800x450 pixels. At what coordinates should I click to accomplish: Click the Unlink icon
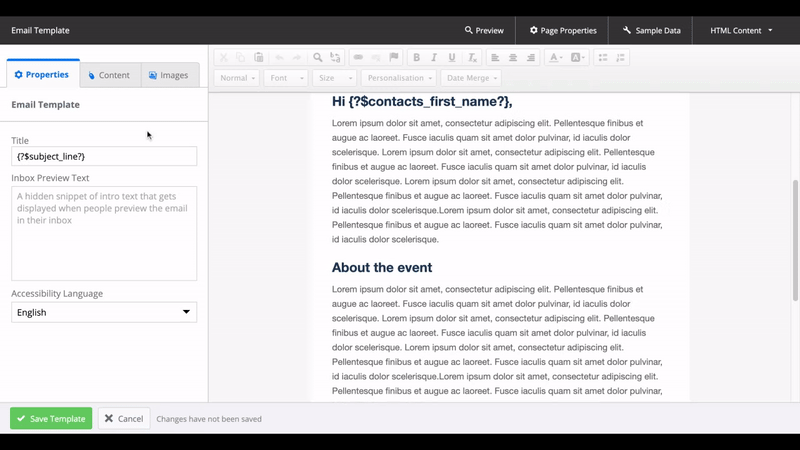point(376,57)
